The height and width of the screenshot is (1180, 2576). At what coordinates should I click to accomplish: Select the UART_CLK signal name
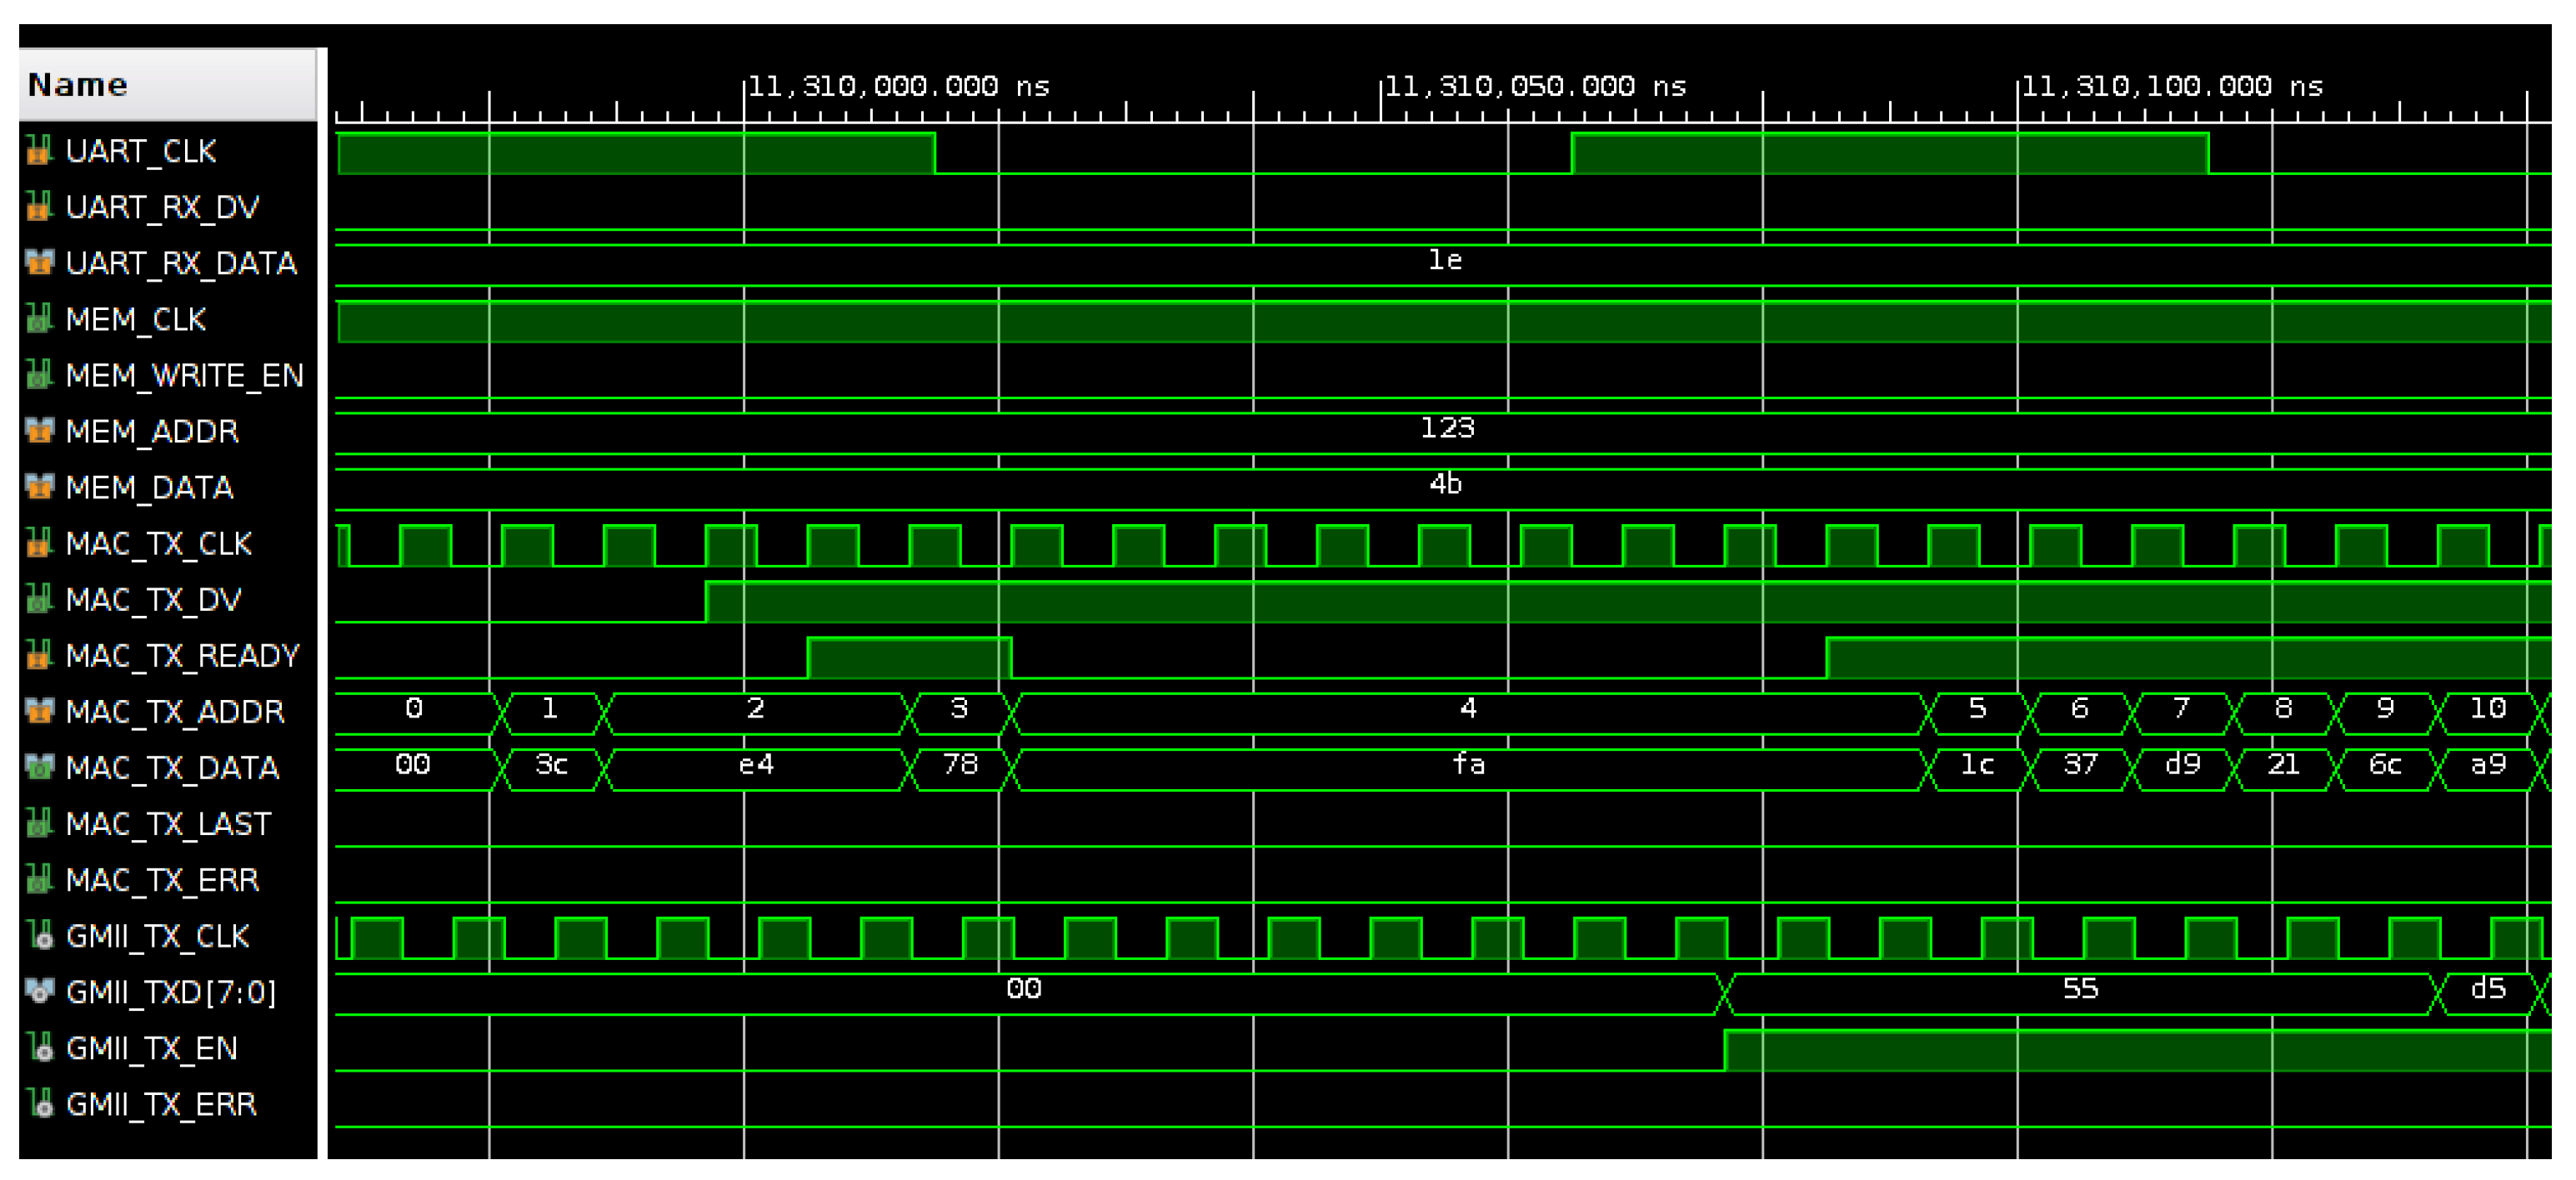click(141, 151)
